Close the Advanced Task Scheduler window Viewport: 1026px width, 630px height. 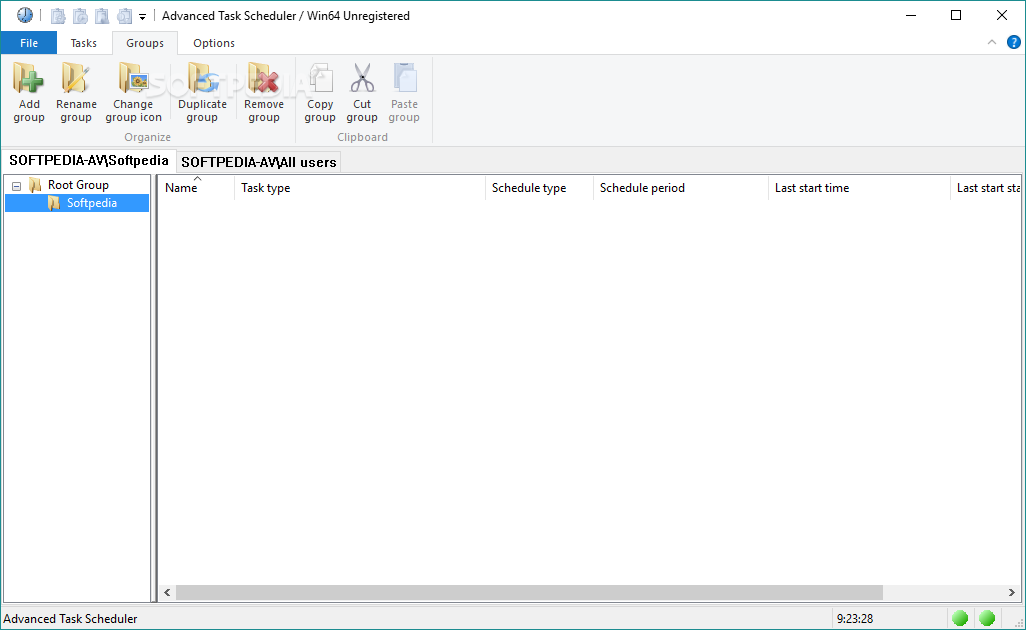pos(1002,16)
